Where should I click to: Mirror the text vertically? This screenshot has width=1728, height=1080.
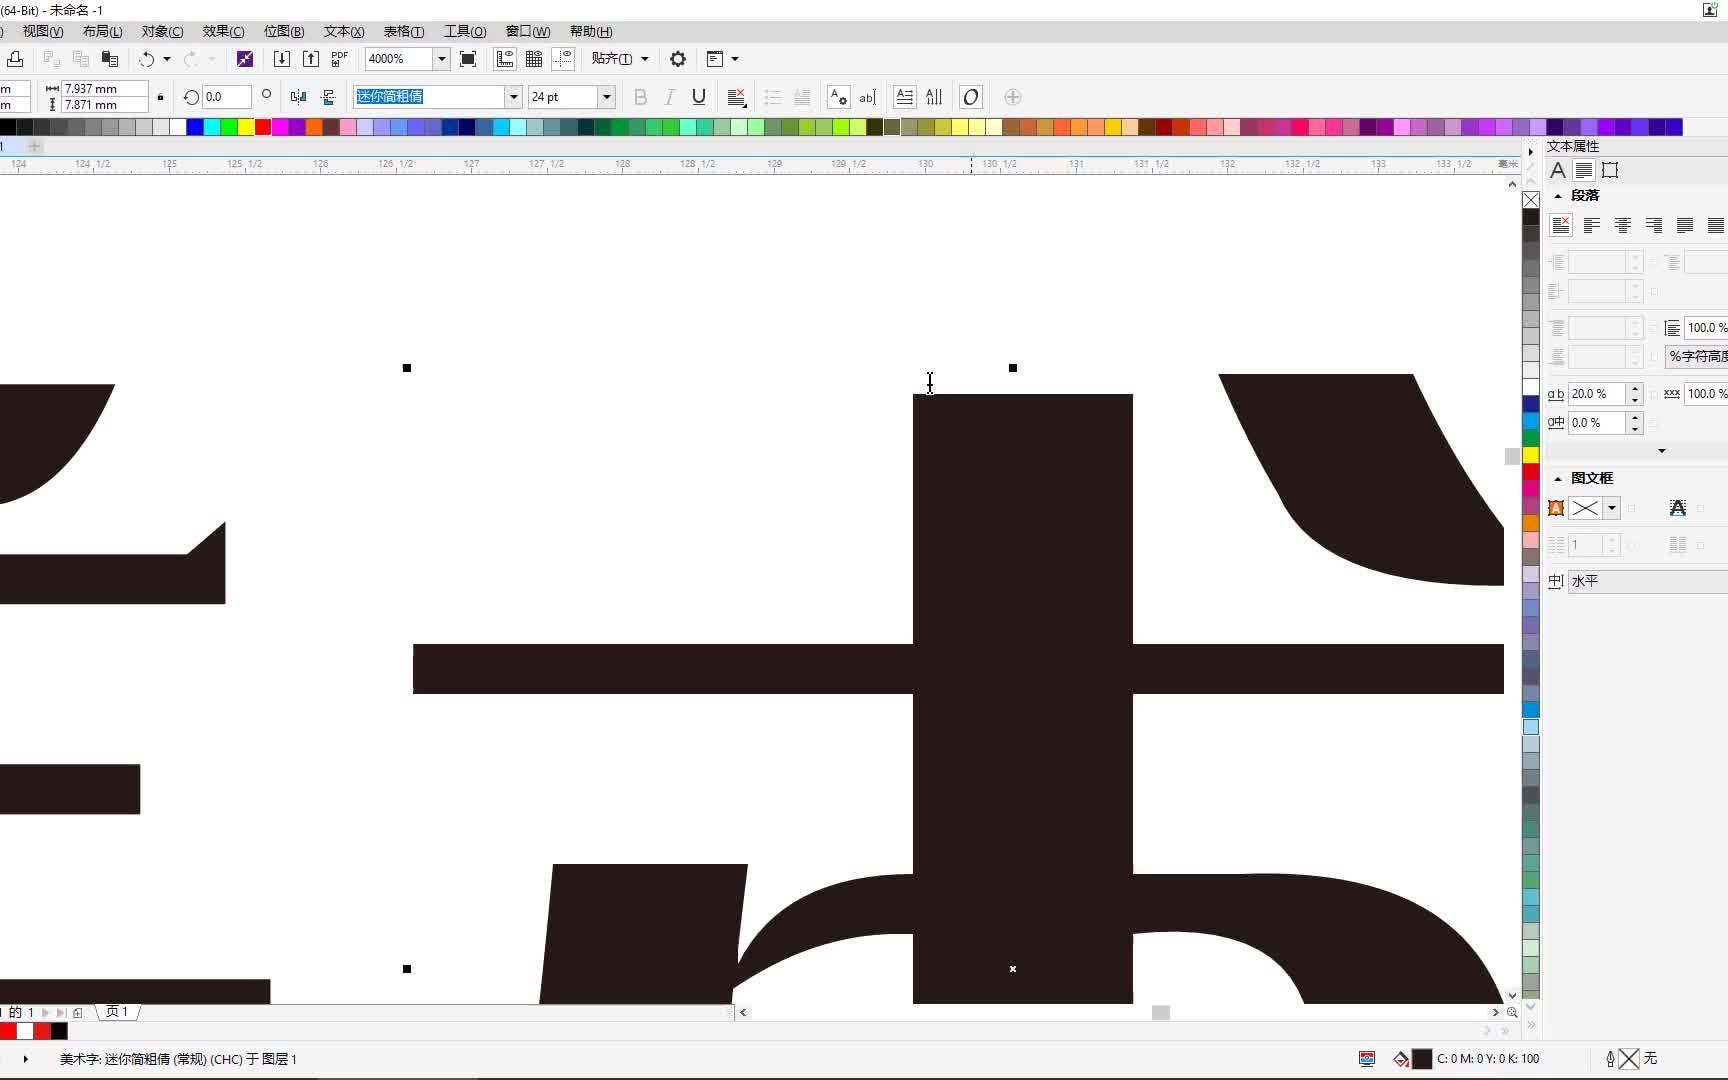(327, 97)
